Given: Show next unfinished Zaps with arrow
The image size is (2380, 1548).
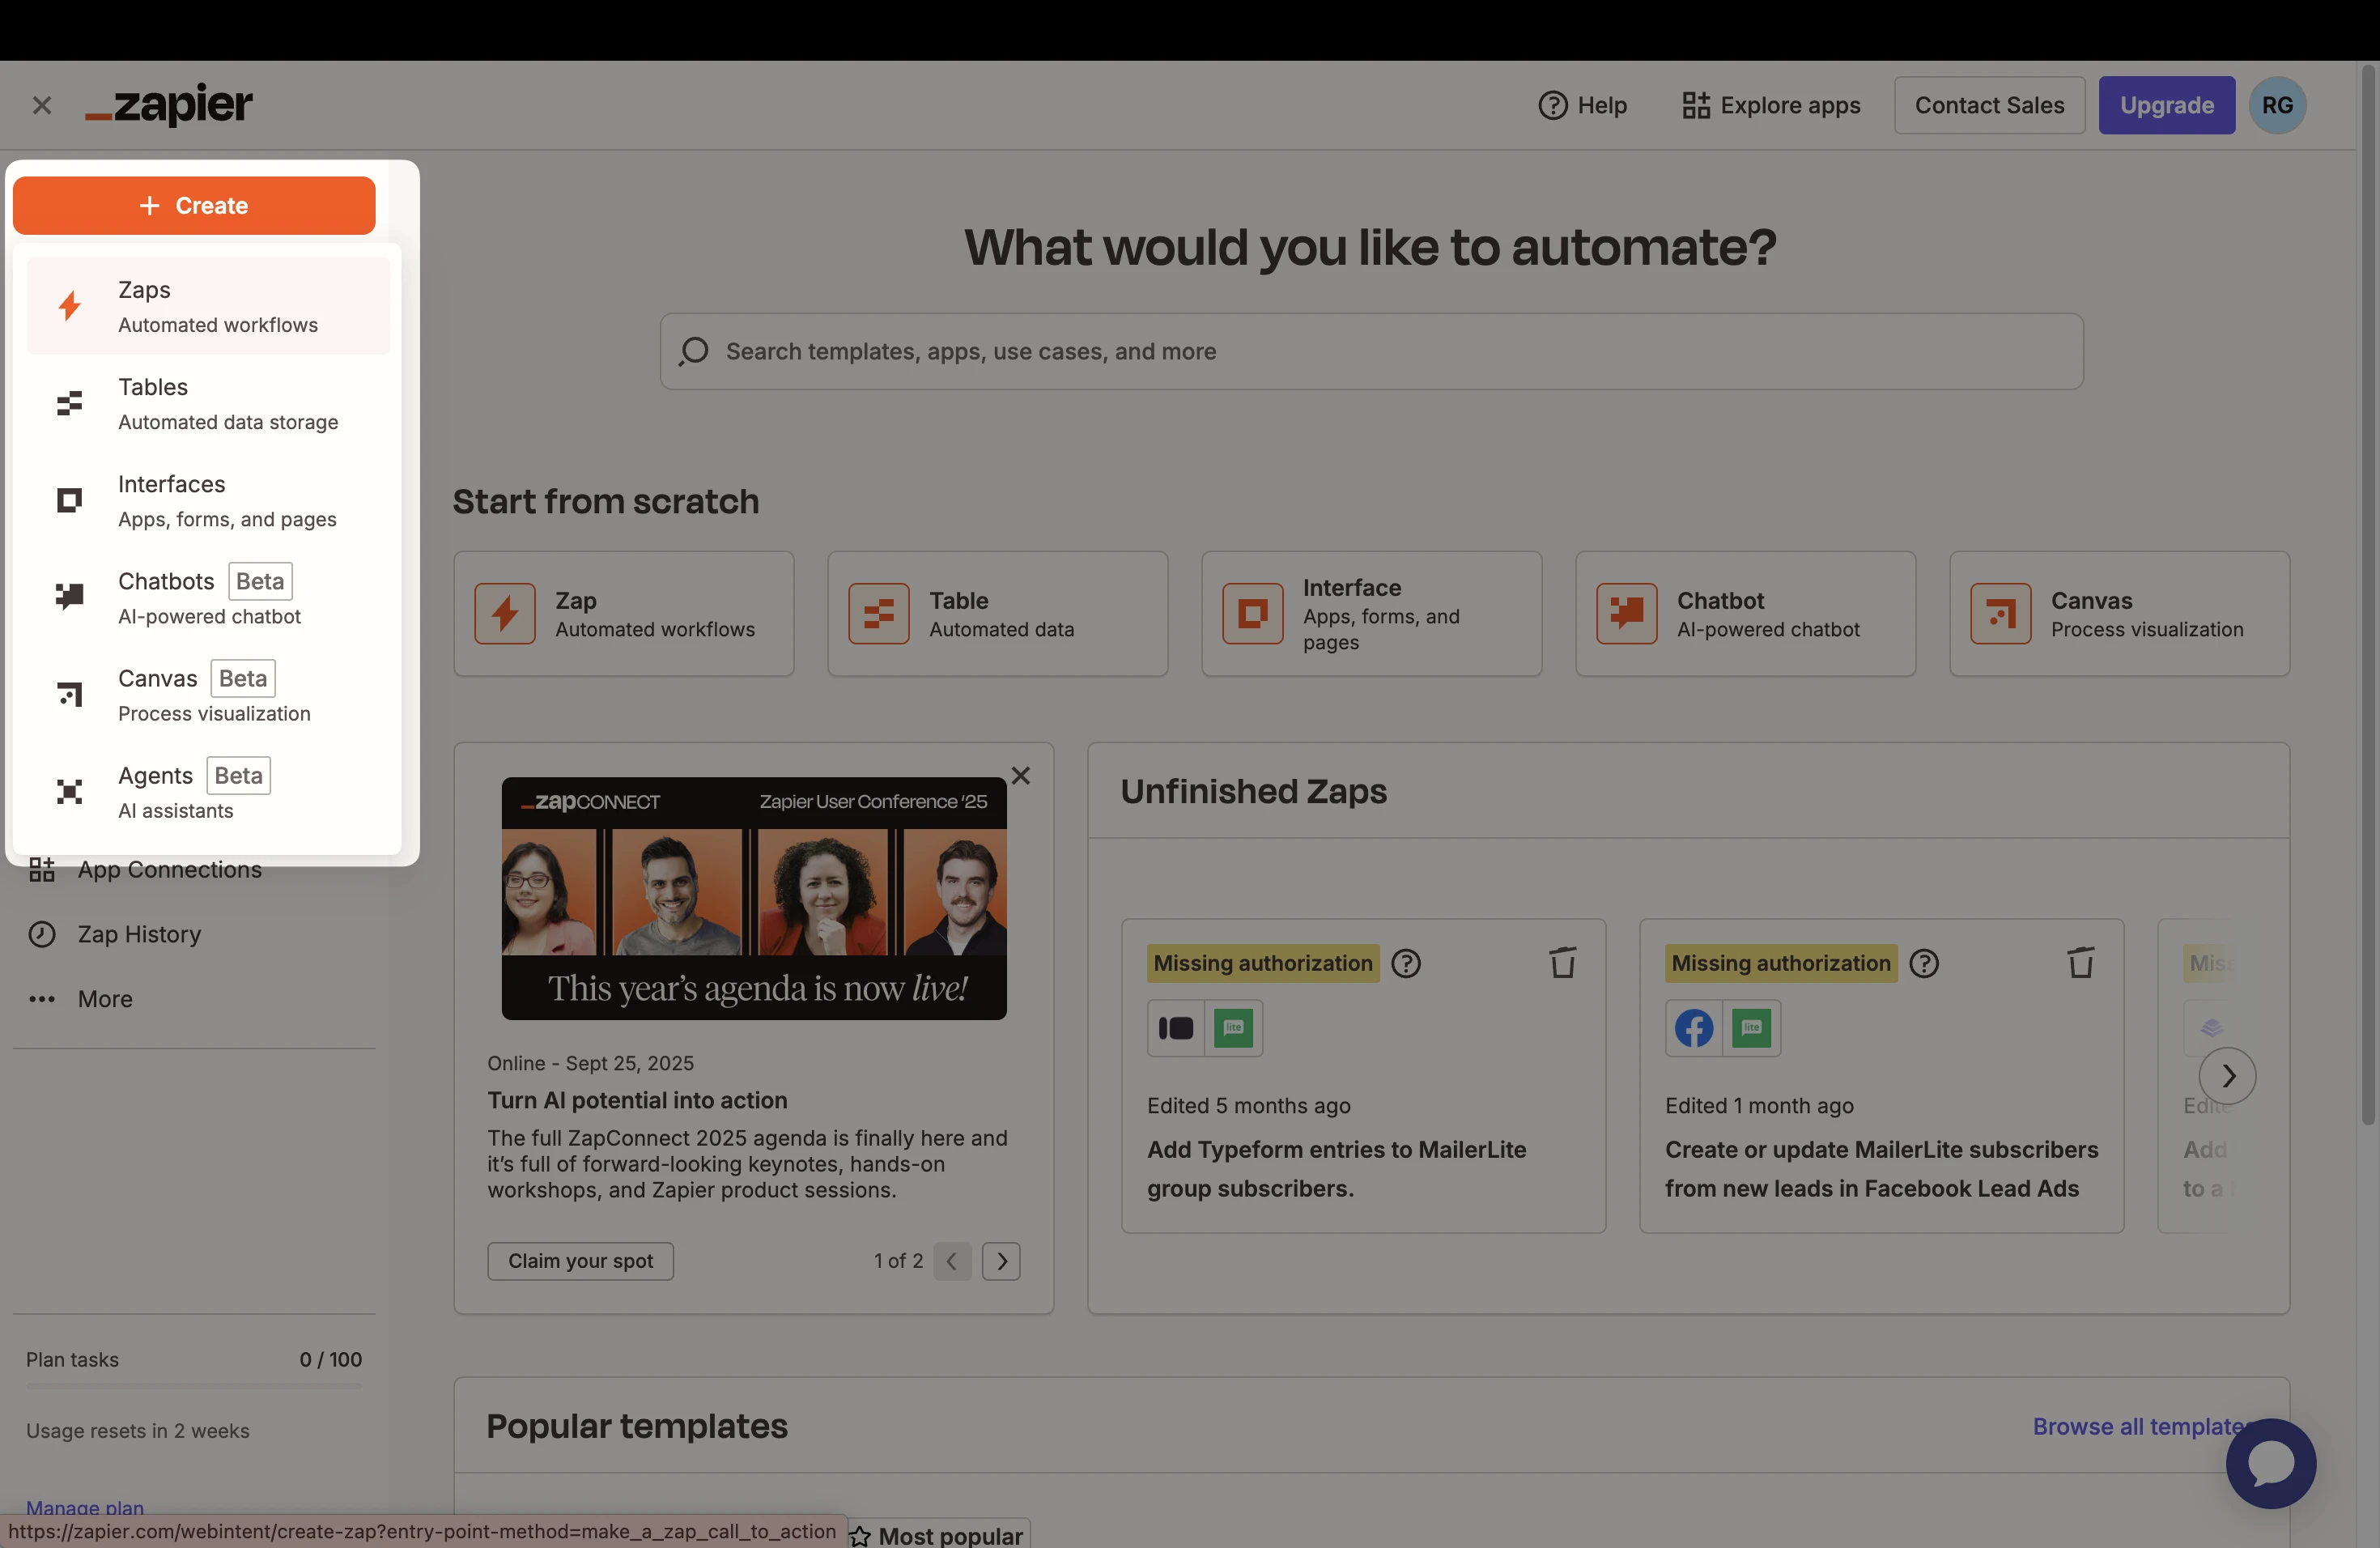Looking at the screenshot, I should click(x=2227, y=1076).
